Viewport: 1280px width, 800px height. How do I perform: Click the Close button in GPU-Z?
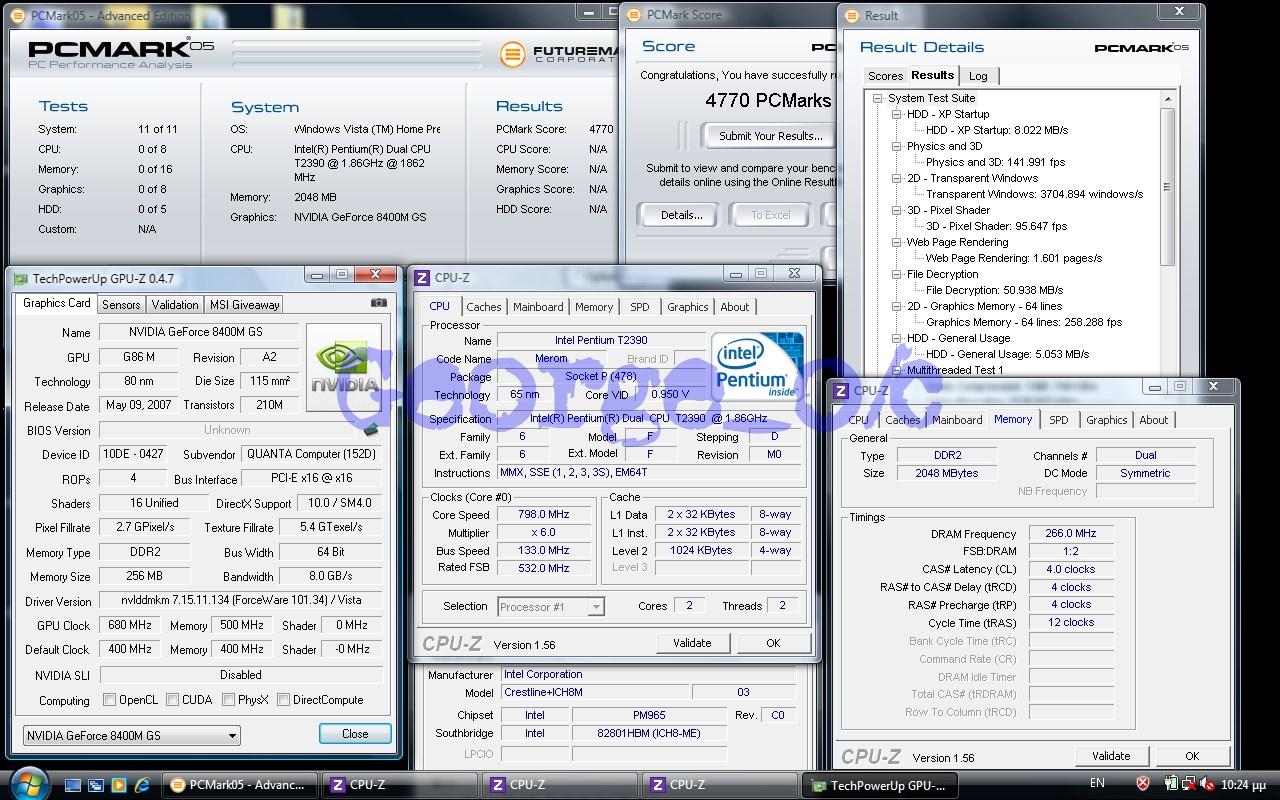coord(355,734)
